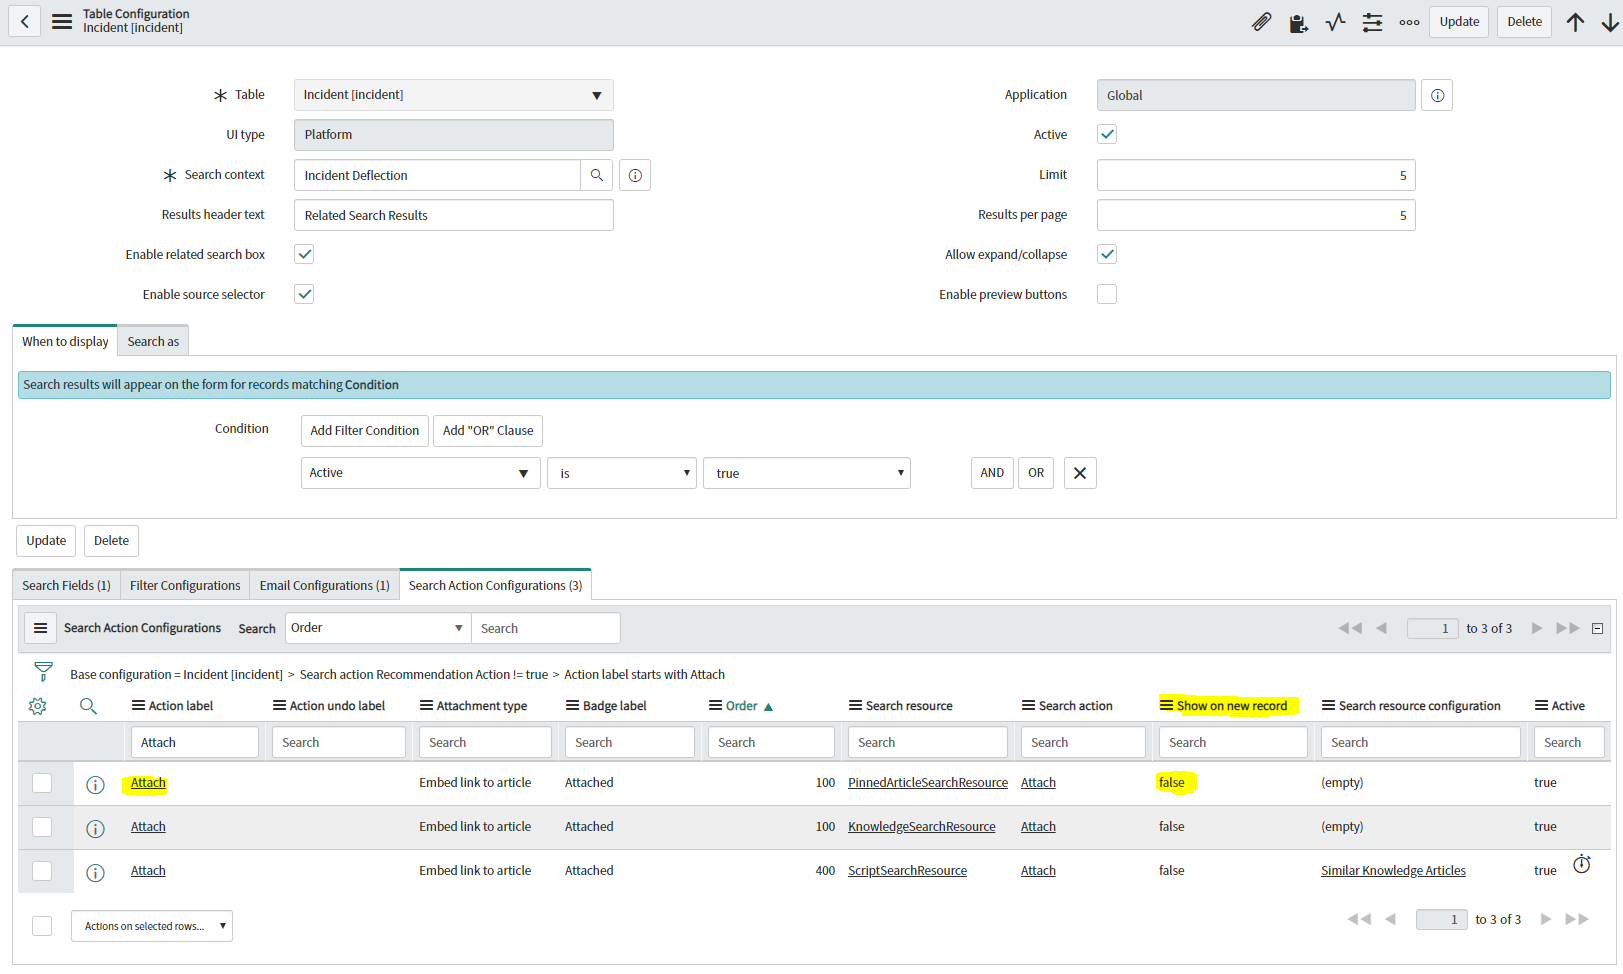Toggle Enable source selector checkbox

pos(304,294)
